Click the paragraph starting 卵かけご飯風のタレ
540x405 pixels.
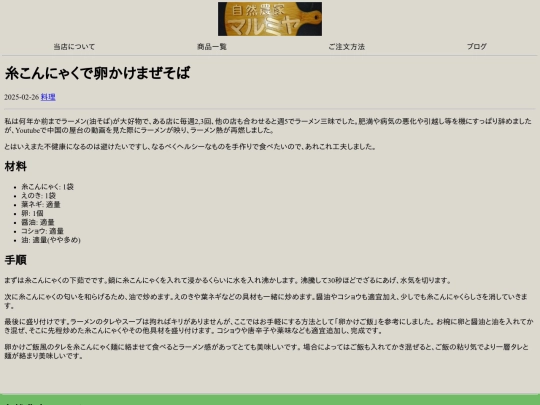(x=266, y=351)
